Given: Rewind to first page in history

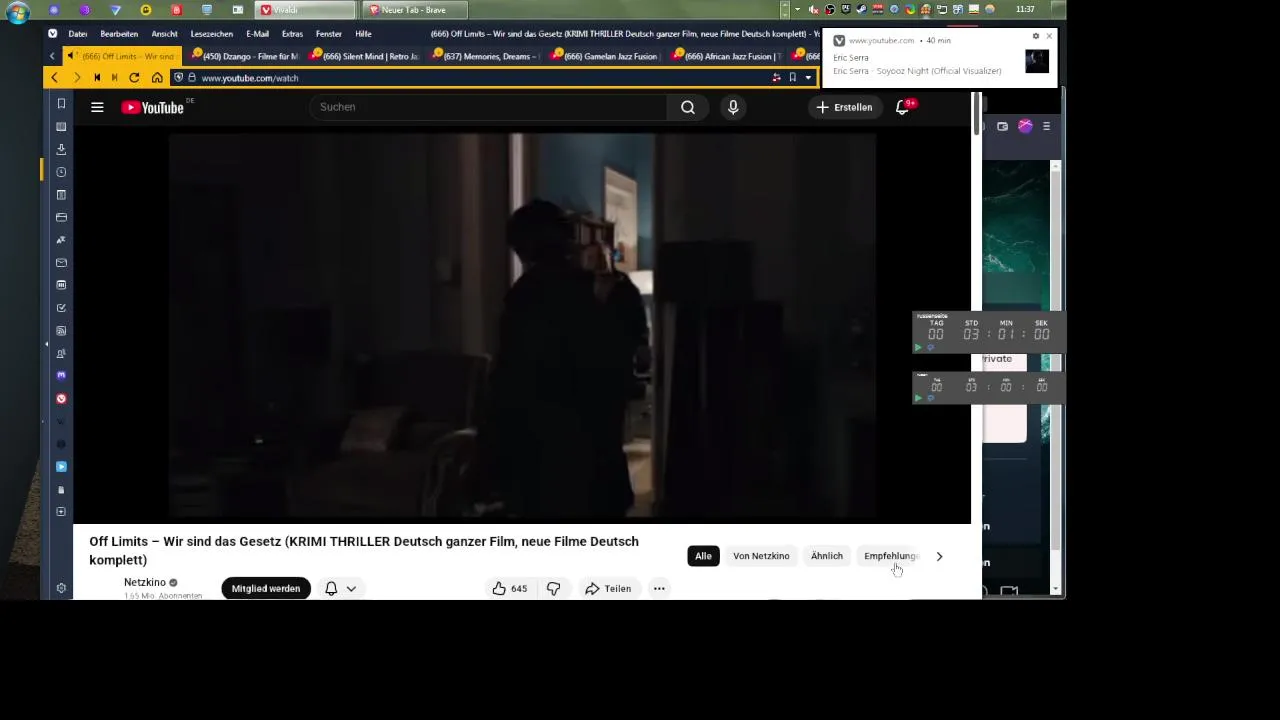Looking at the screenshot, I should [97, 78].
